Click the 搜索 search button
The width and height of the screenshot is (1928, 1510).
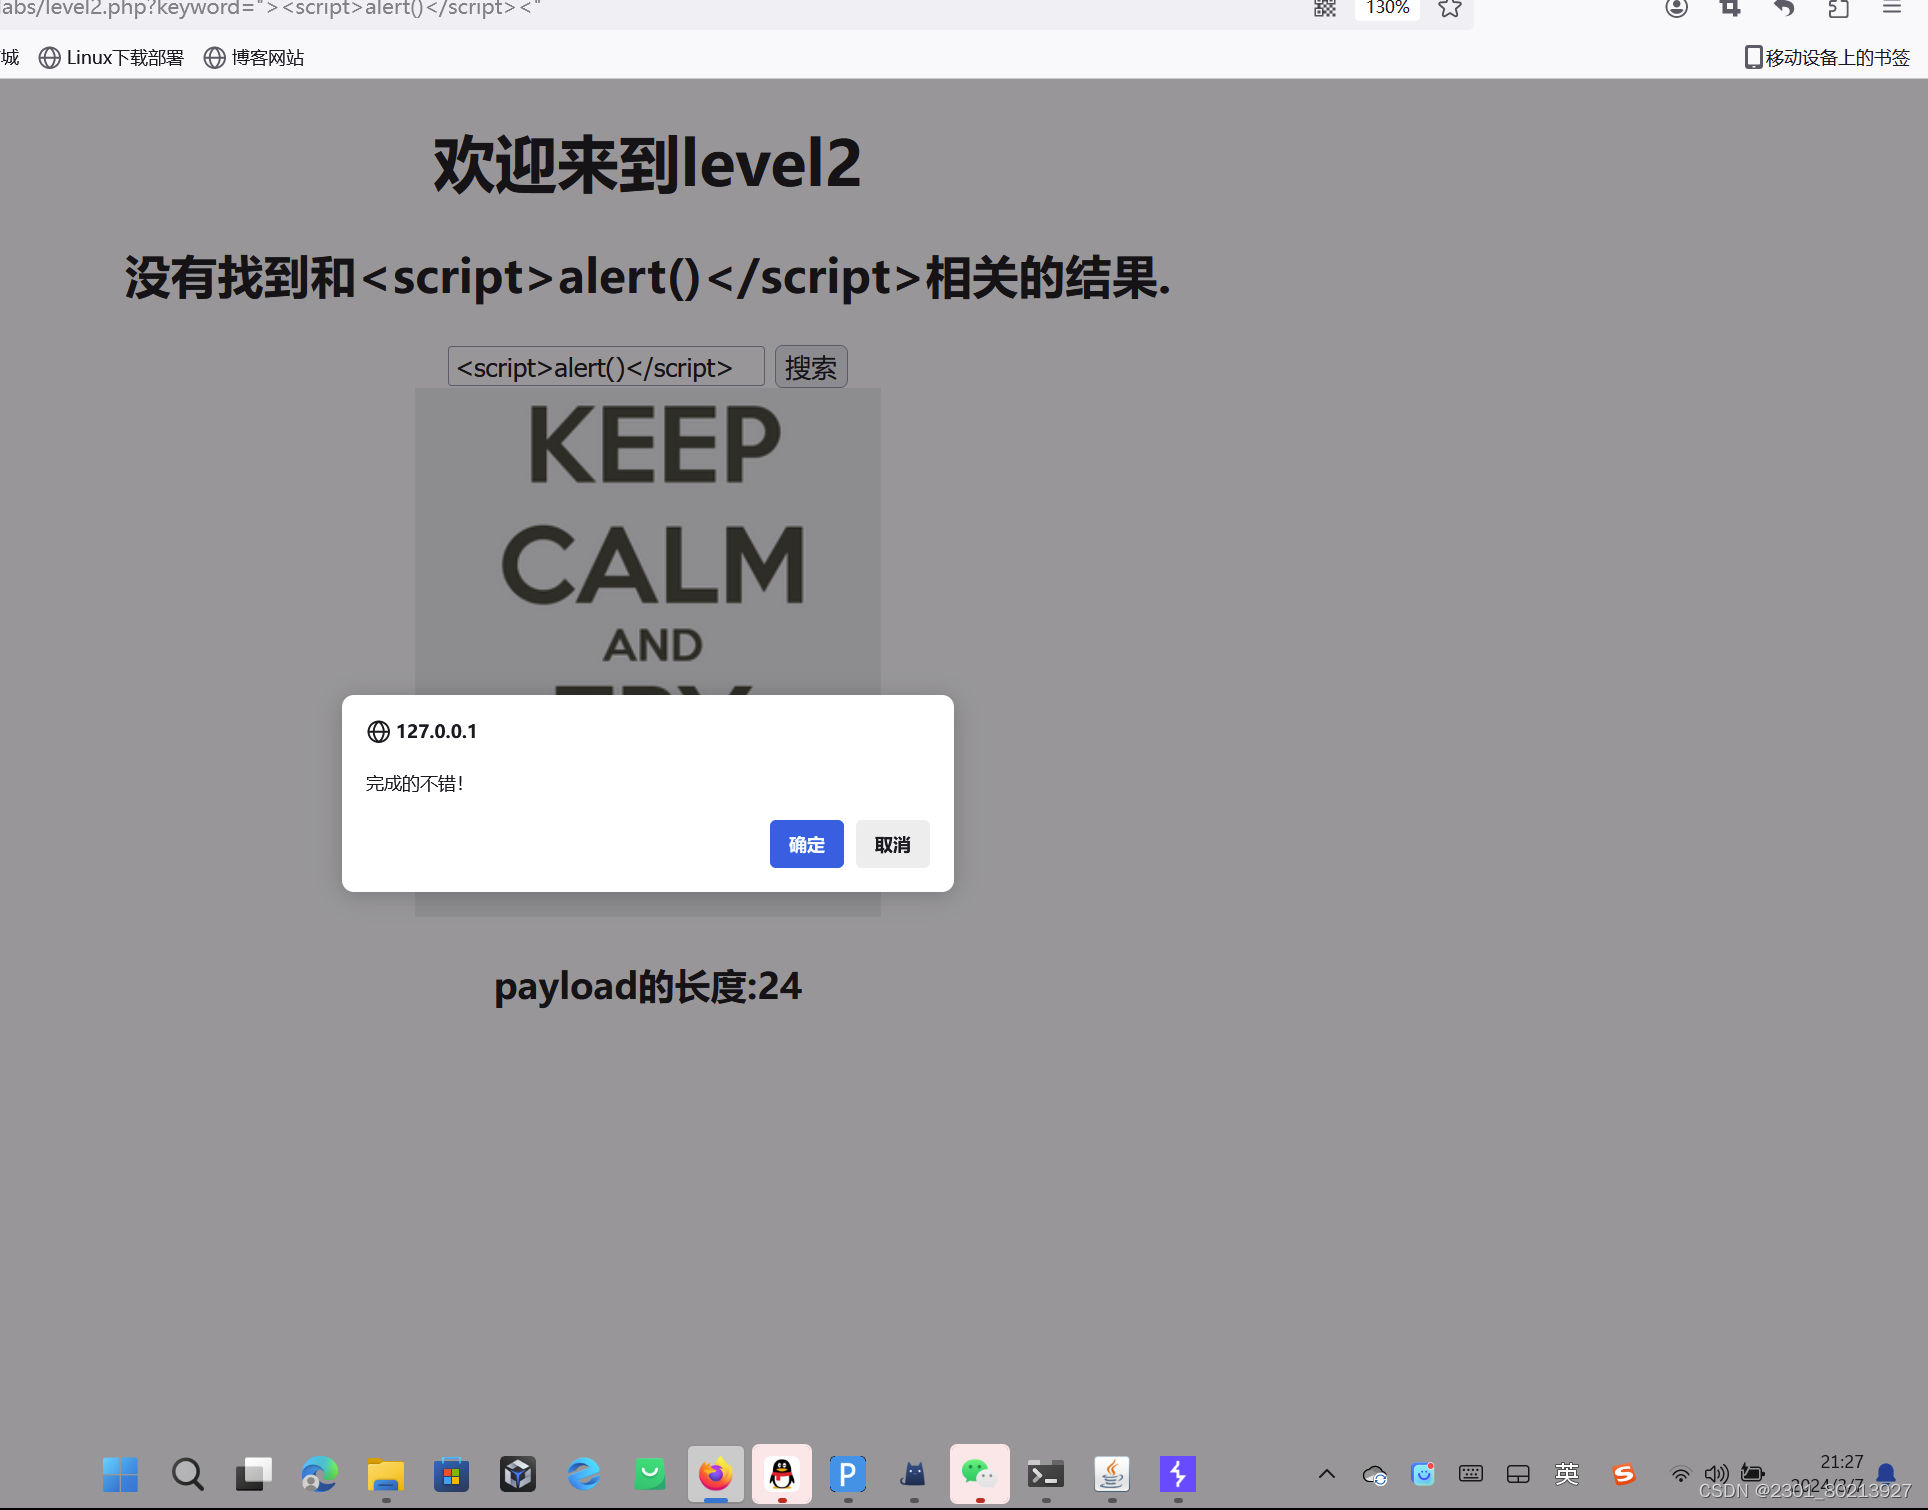pyautogui.click(x=811, y=367)
